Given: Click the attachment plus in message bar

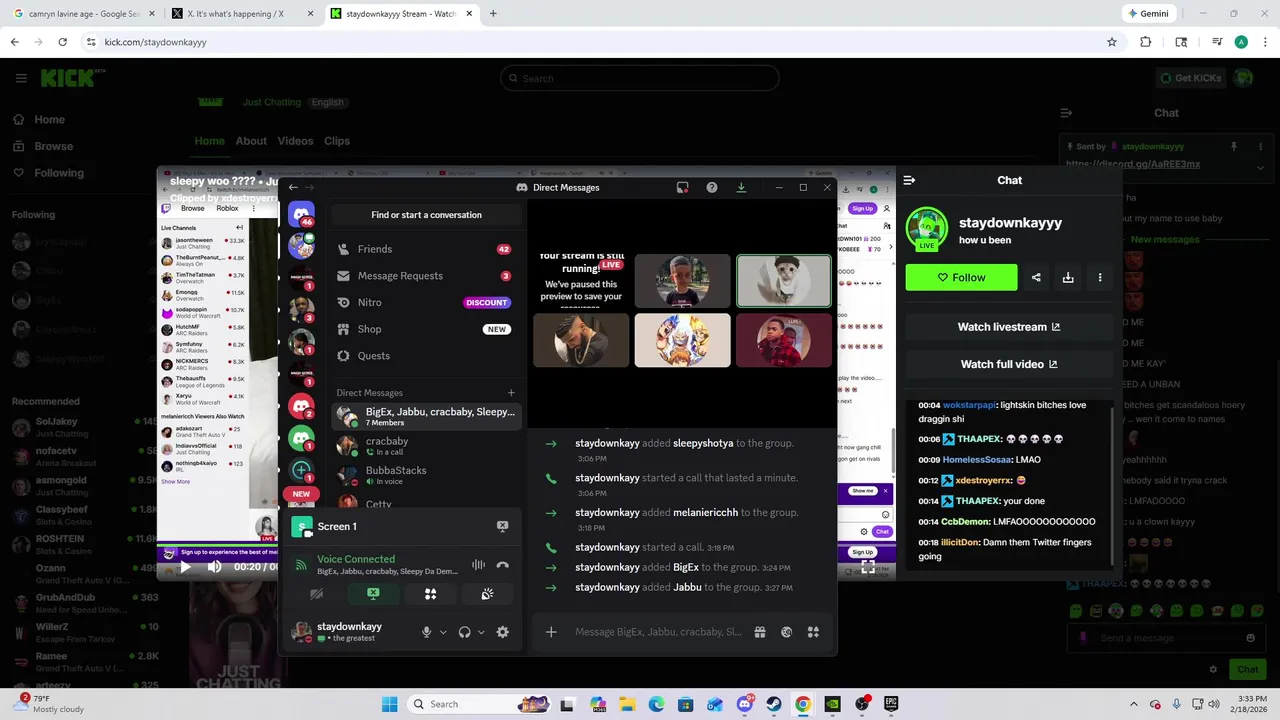Looking at the screenshot, I should (551, 632).
